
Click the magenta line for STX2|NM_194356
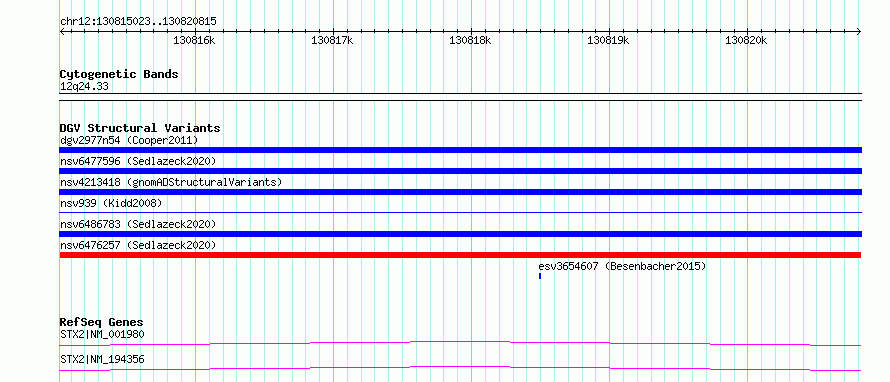point(460,368)
